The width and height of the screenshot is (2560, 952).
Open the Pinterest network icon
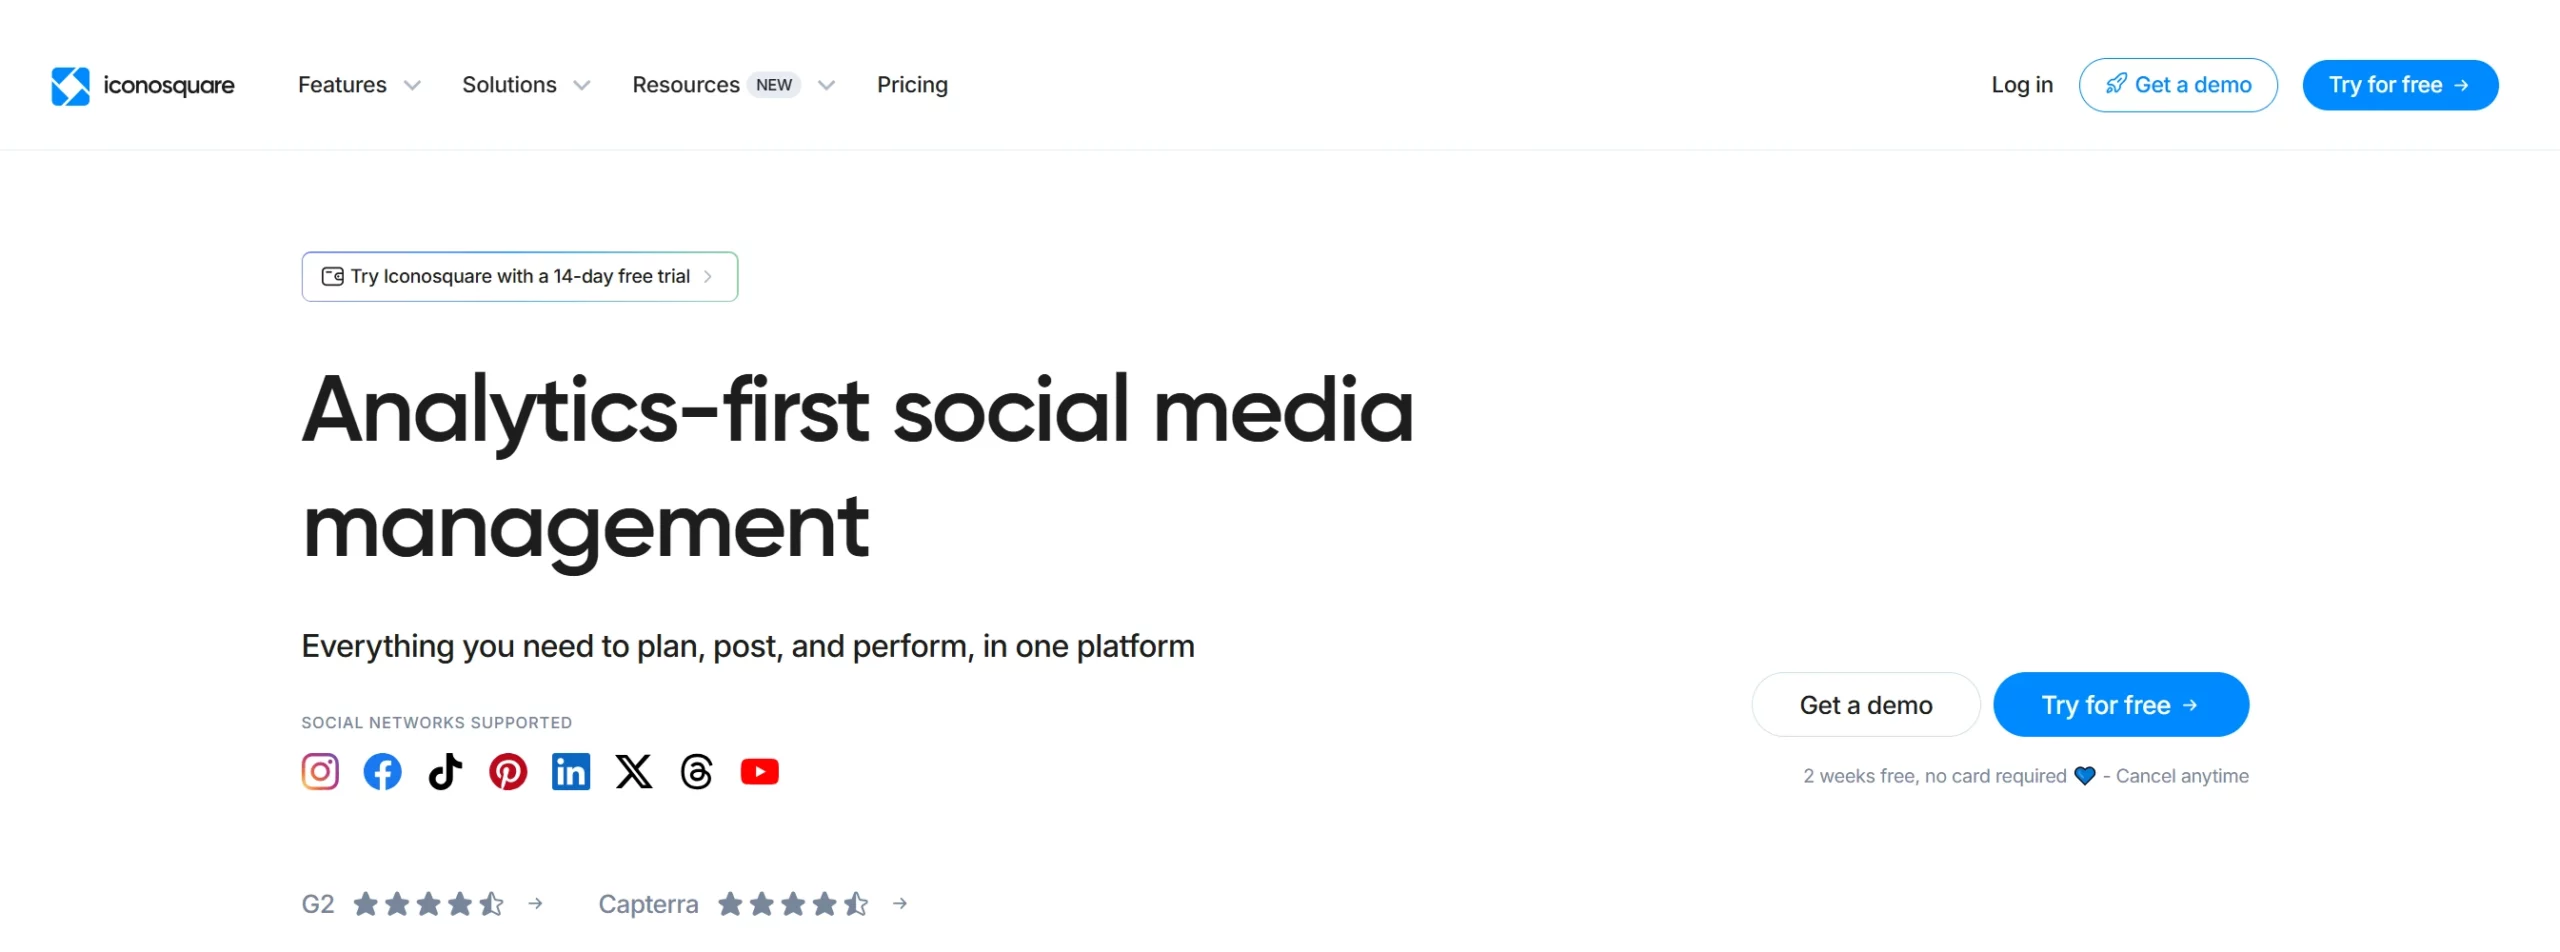click(508, 771)
